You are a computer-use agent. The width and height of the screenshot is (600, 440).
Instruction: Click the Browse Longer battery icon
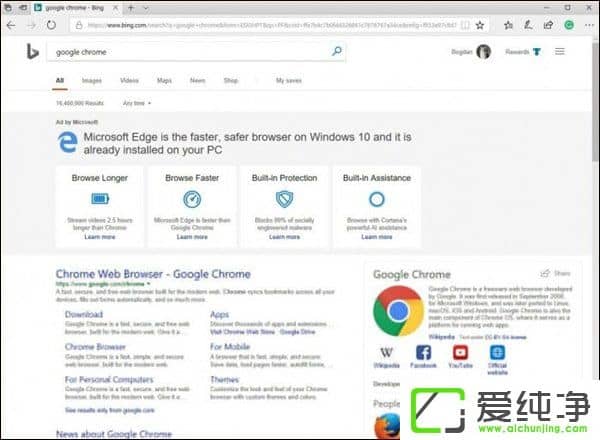pos(100,199)
